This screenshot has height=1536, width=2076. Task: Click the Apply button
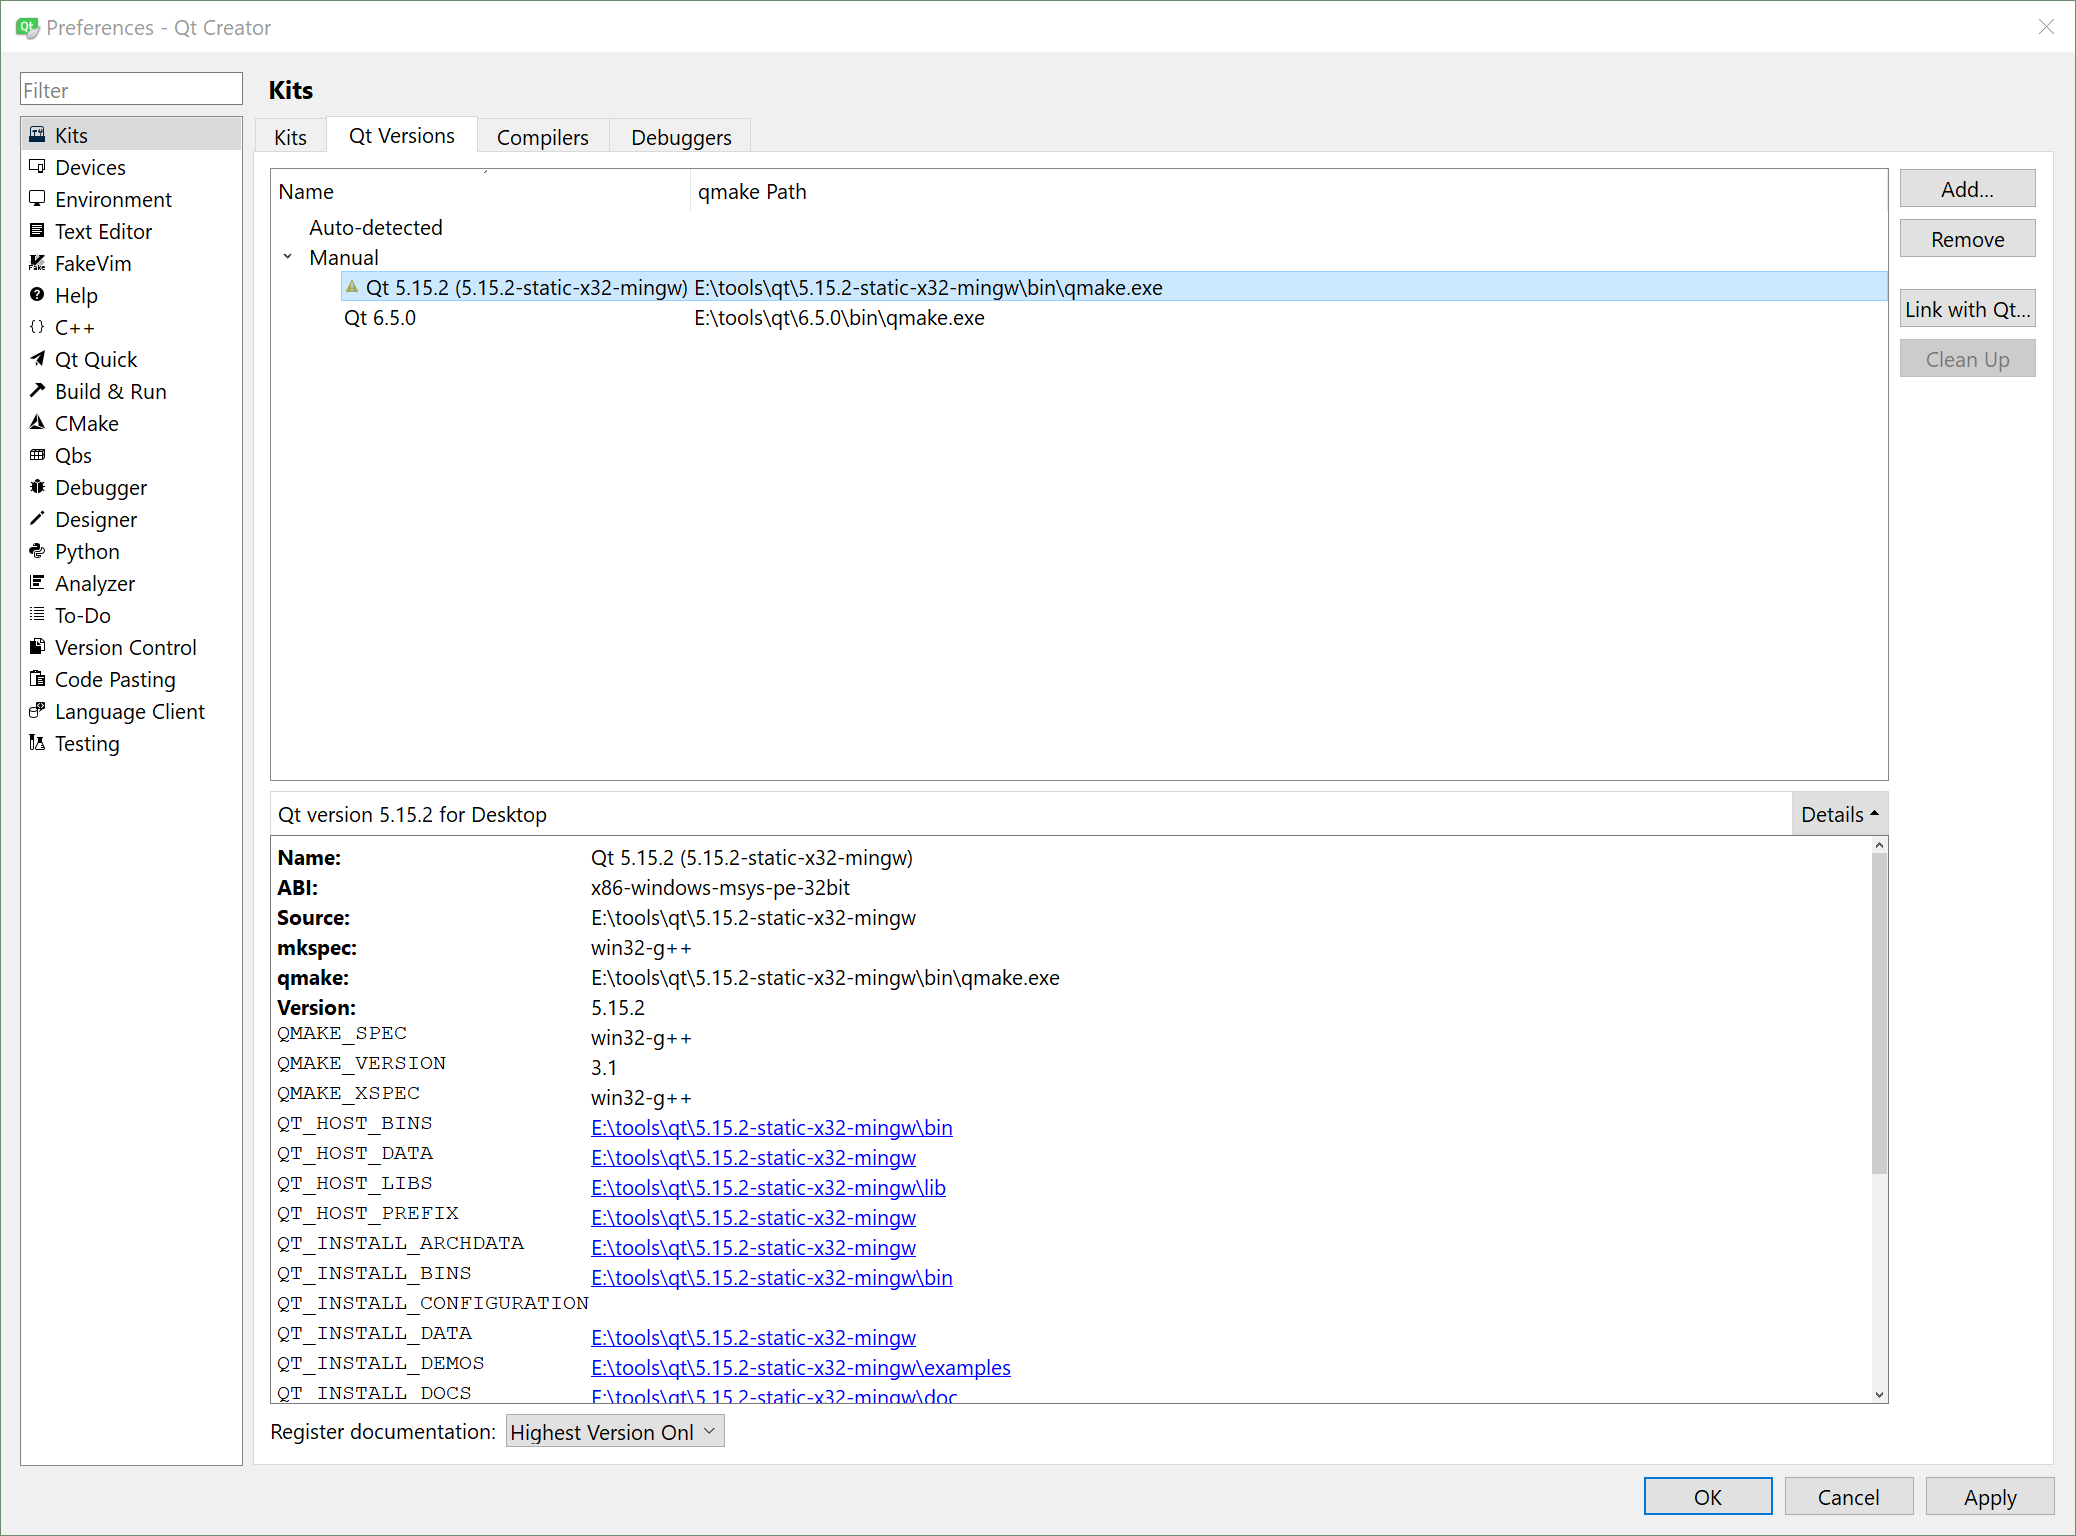(x=1989, y=1496)
